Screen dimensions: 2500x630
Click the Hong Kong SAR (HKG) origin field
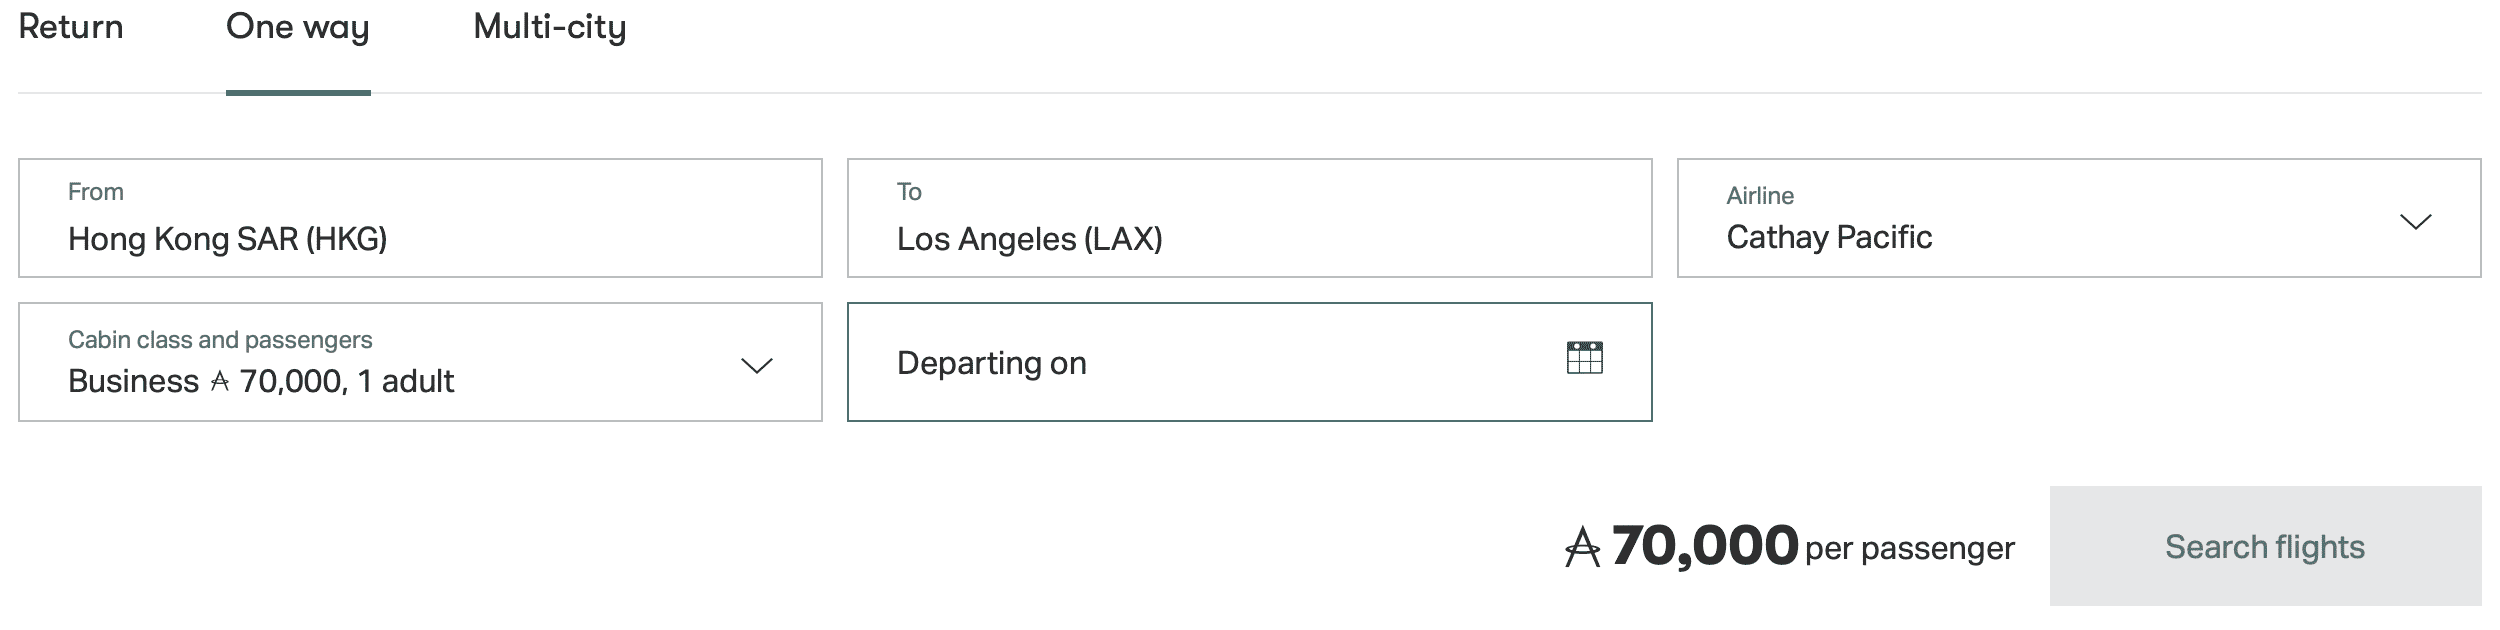(x=227, y=239)
